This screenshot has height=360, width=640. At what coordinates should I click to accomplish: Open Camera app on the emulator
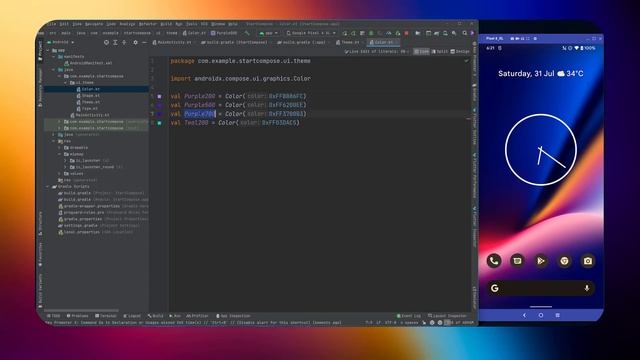[588, 260]
